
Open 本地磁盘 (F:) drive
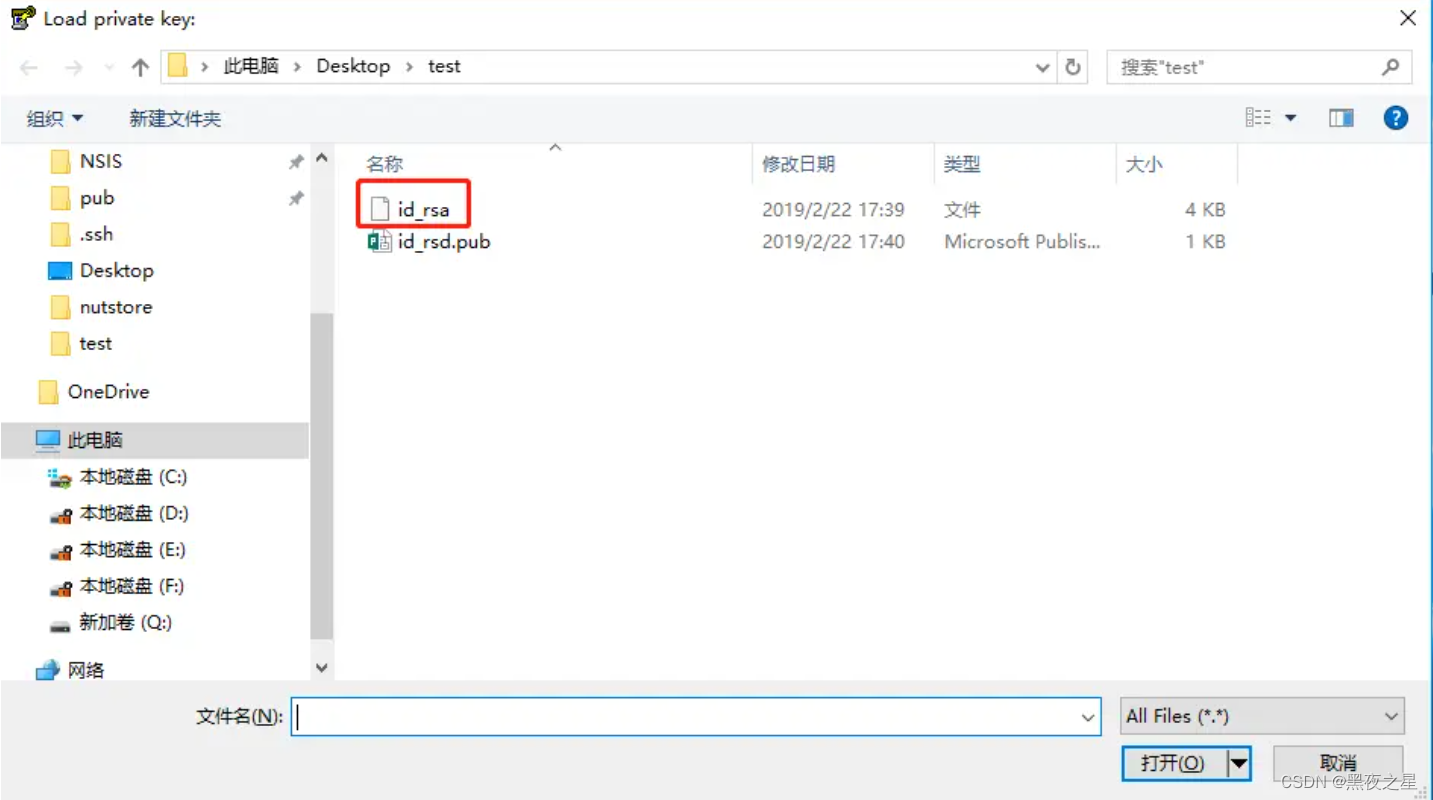131,586
